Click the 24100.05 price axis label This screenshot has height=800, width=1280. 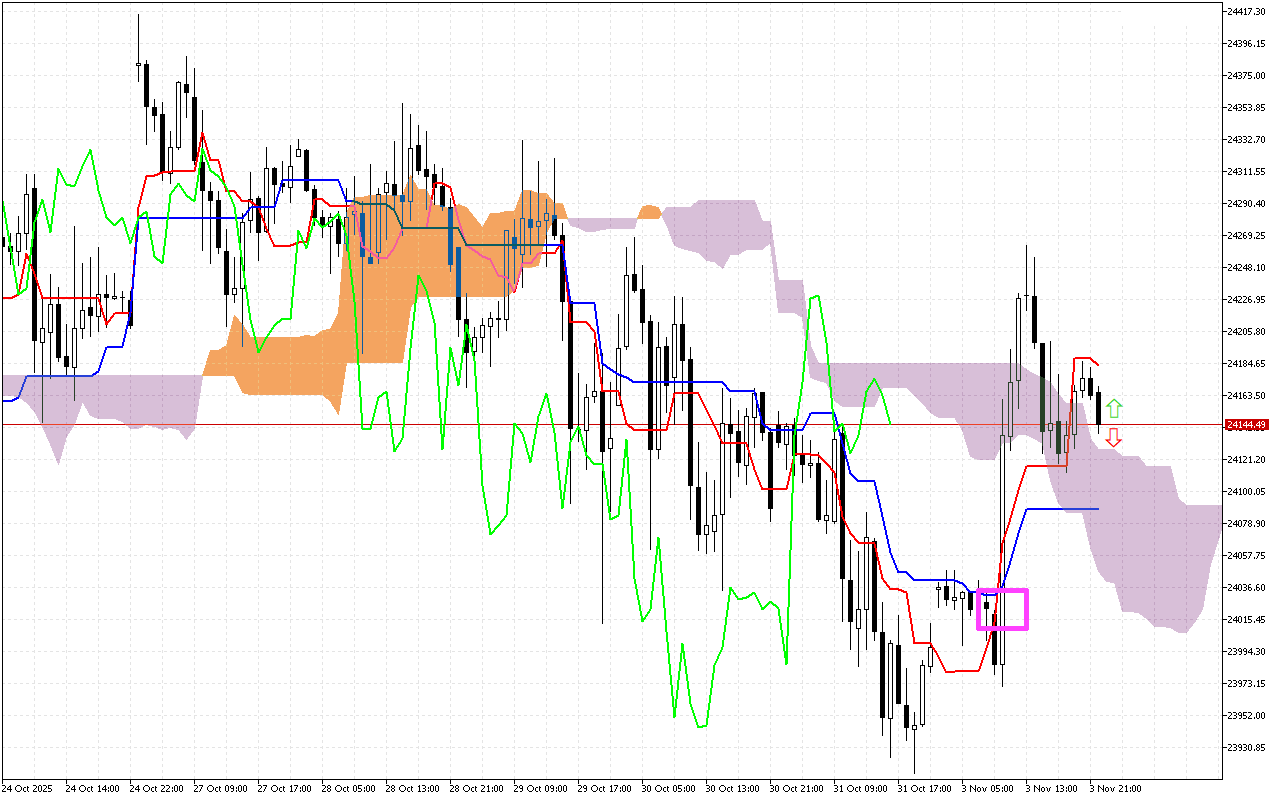(1247, 491)
